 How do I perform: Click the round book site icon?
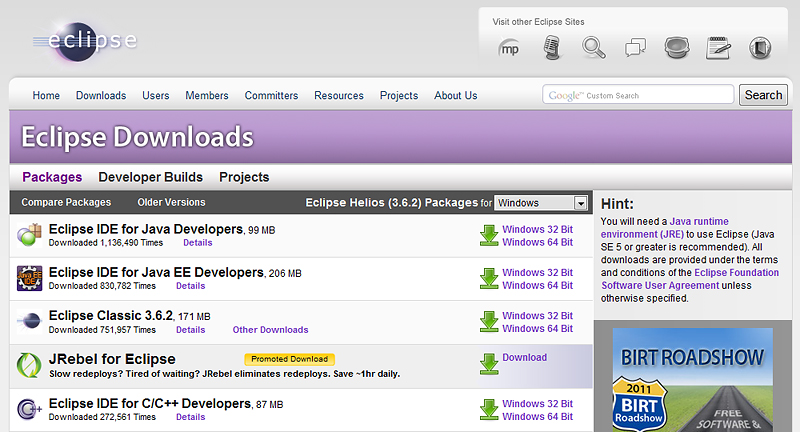point(760,48)
